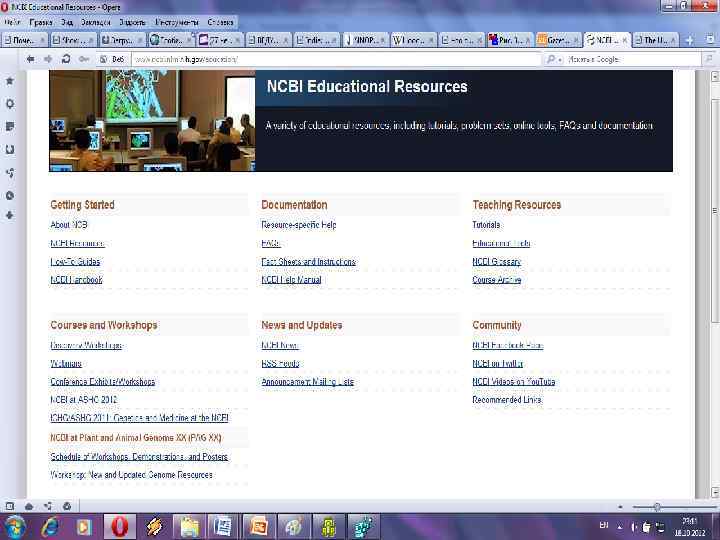The image size is (720, 540).
Task: Open the closed tabs trash icon
Action: (710, 40)
